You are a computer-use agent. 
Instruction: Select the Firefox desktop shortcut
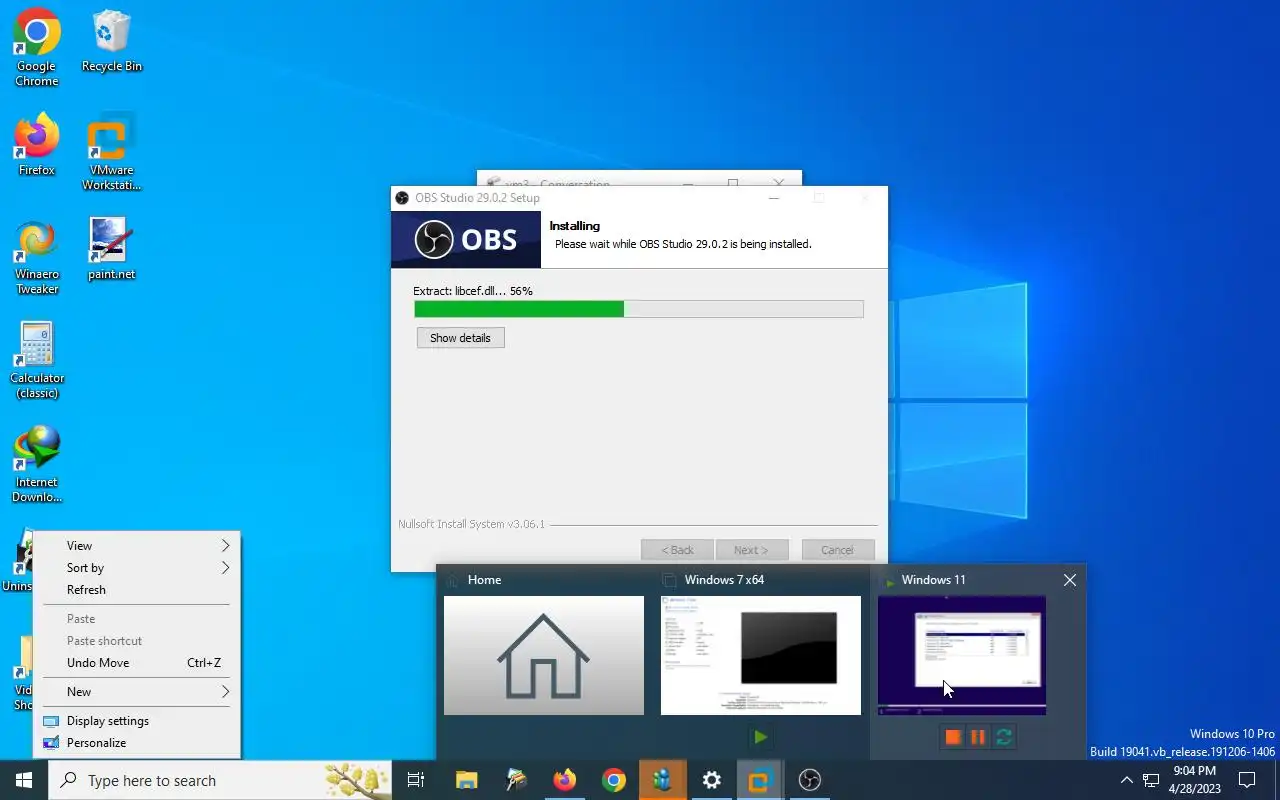coord(37,146)
